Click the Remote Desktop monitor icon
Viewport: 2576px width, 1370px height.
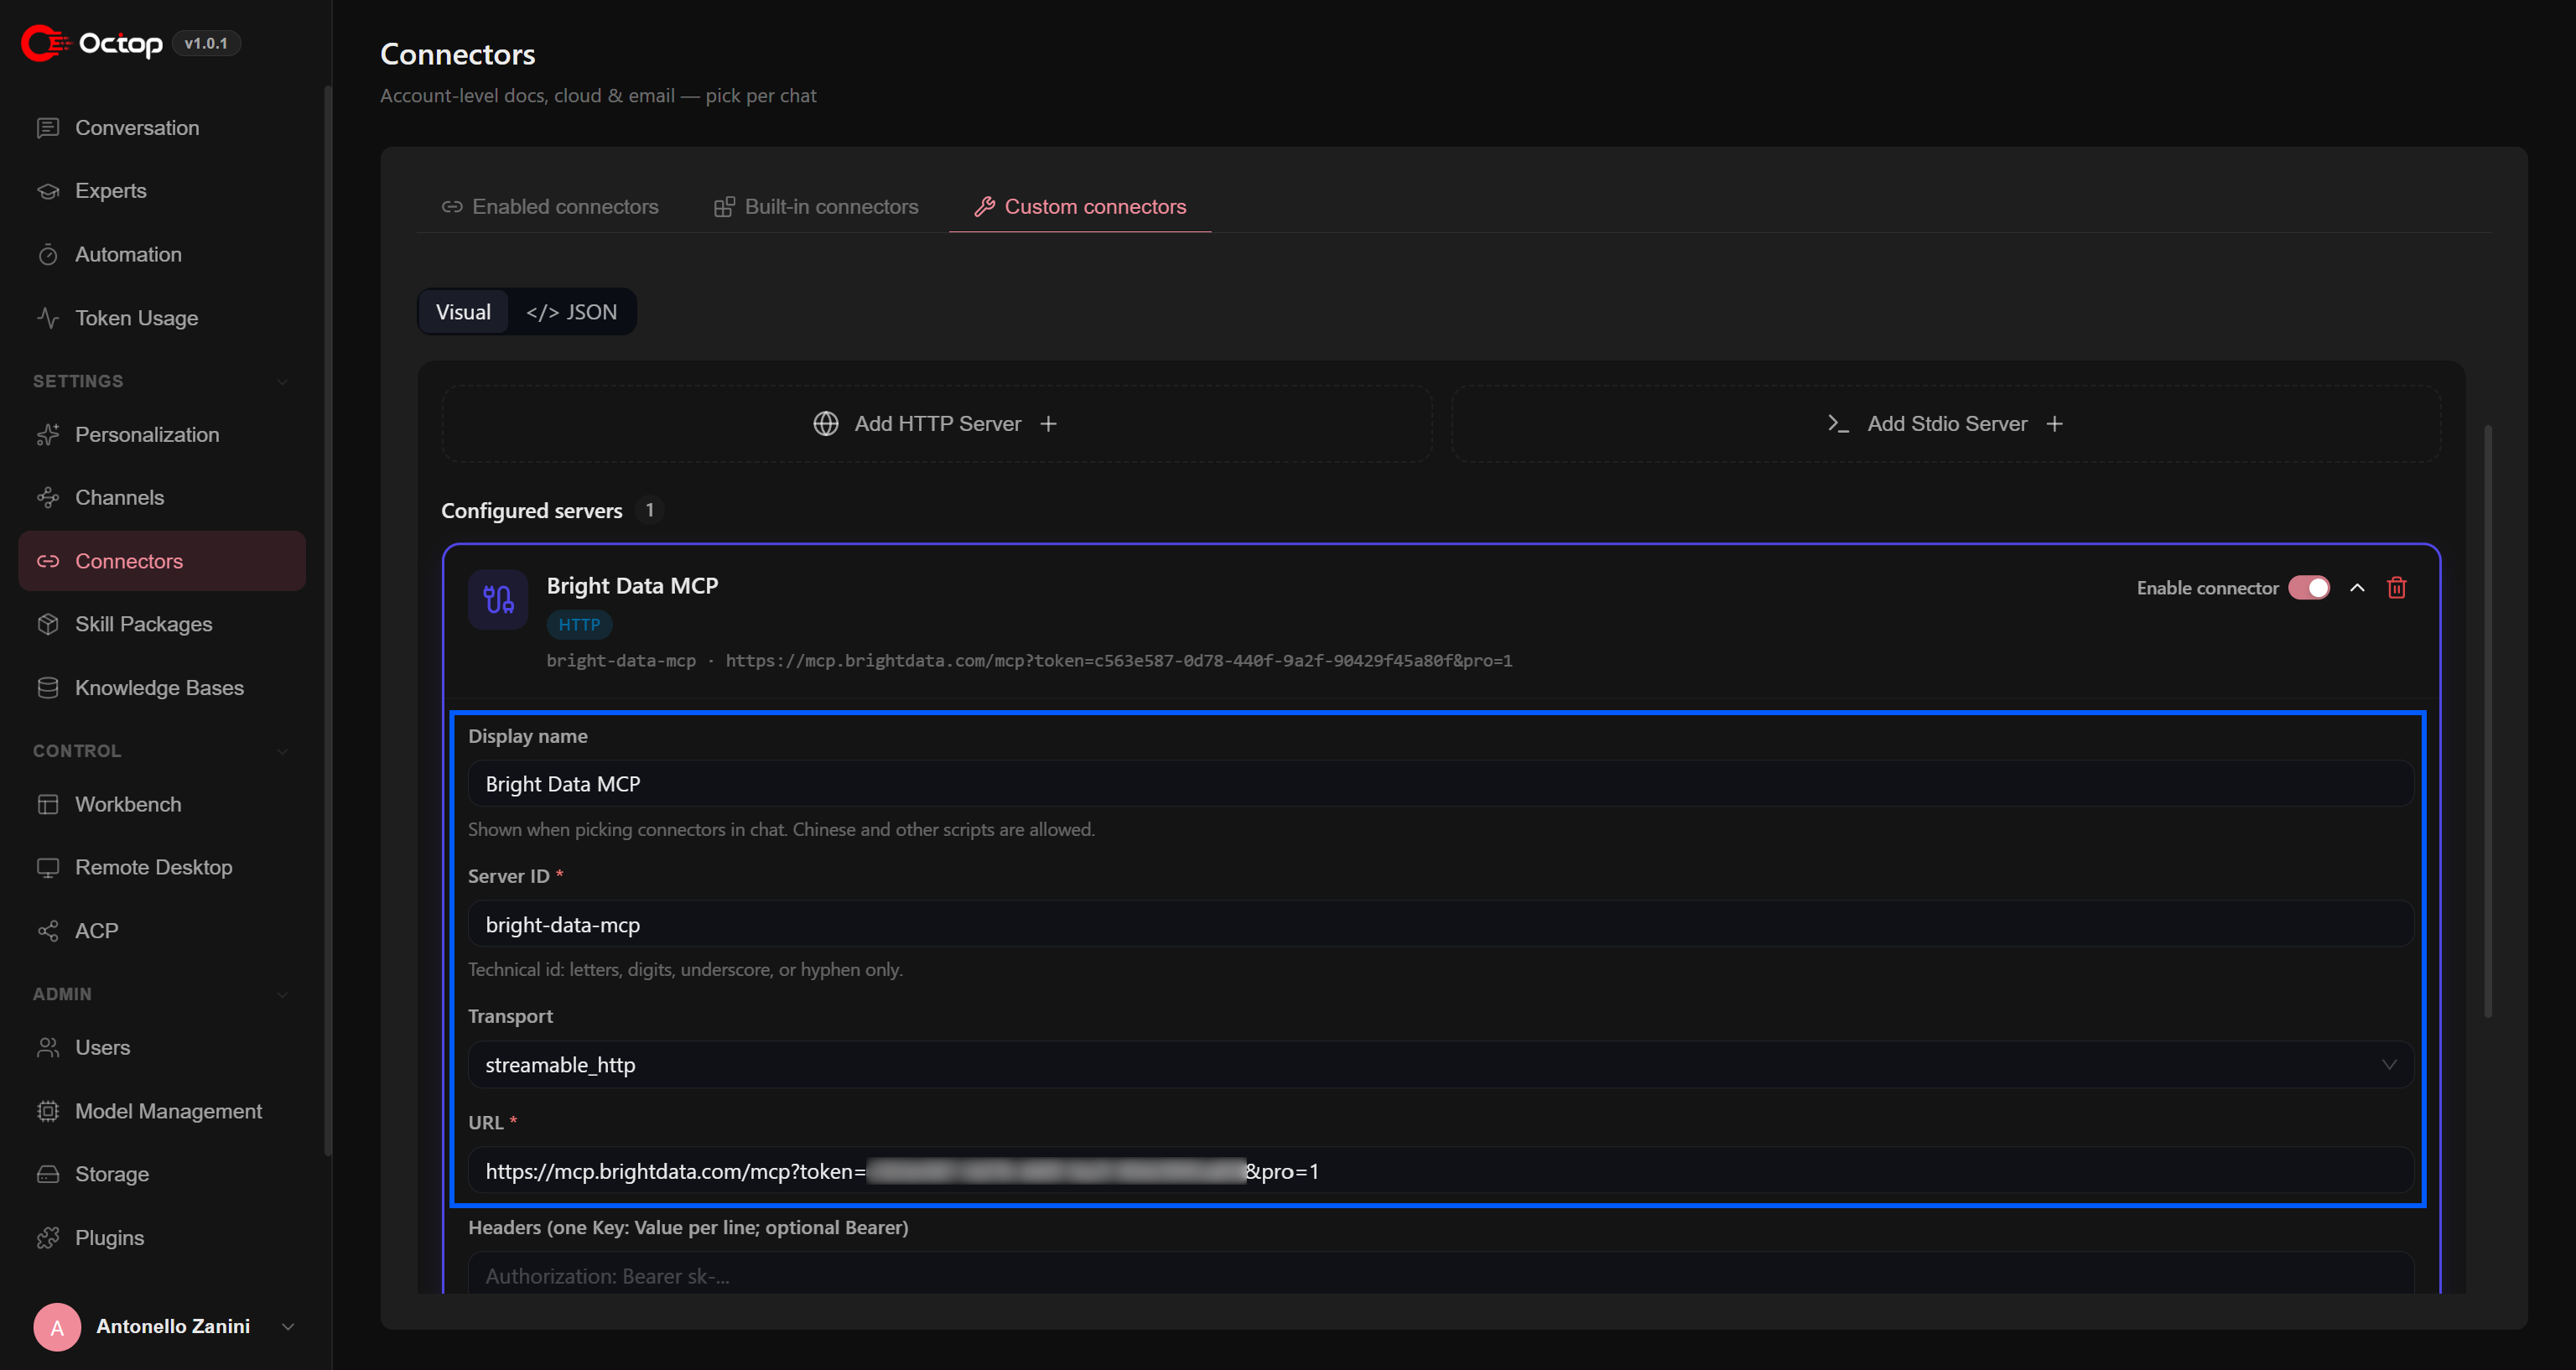(x=48, y=867)
